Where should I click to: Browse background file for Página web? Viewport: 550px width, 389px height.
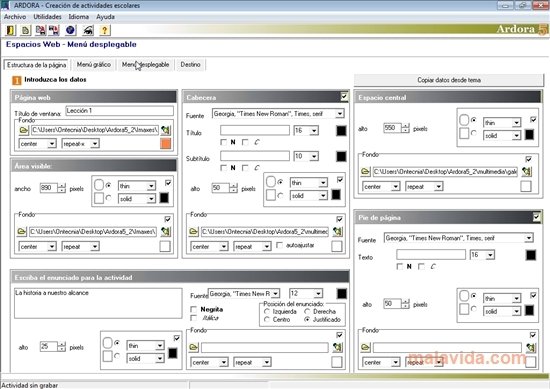(24, 130)
